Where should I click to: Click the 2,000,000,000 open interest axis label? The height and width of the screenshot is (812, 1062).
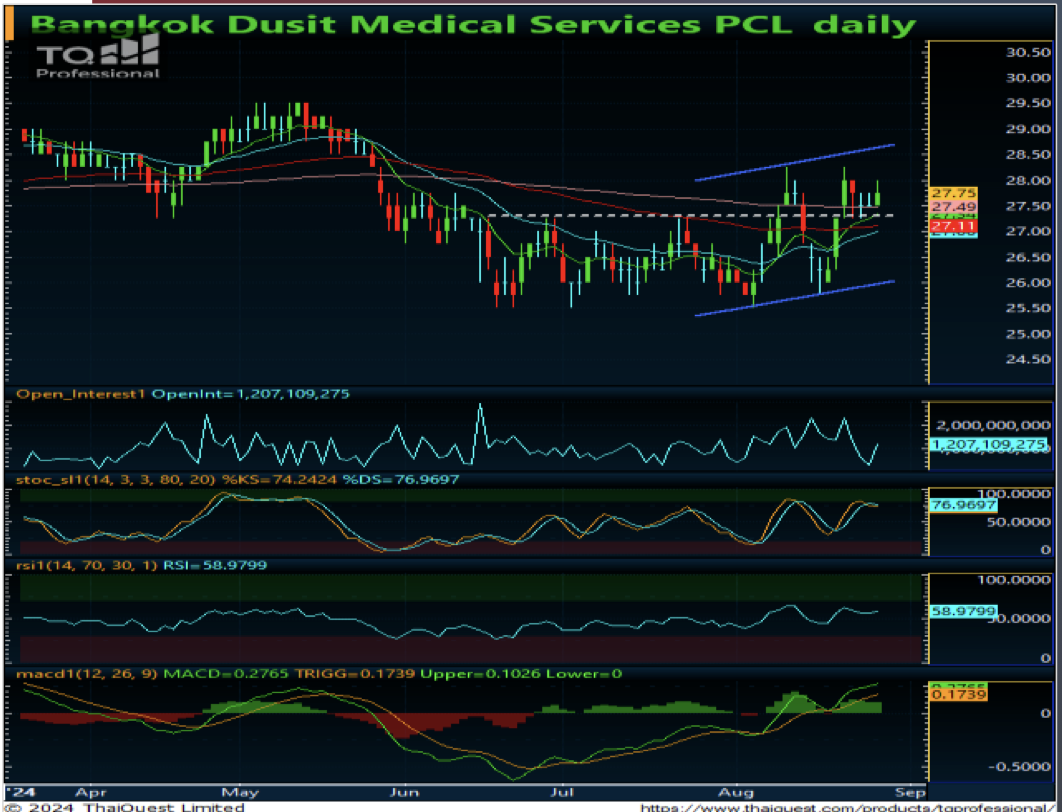(x=993, y=425)
